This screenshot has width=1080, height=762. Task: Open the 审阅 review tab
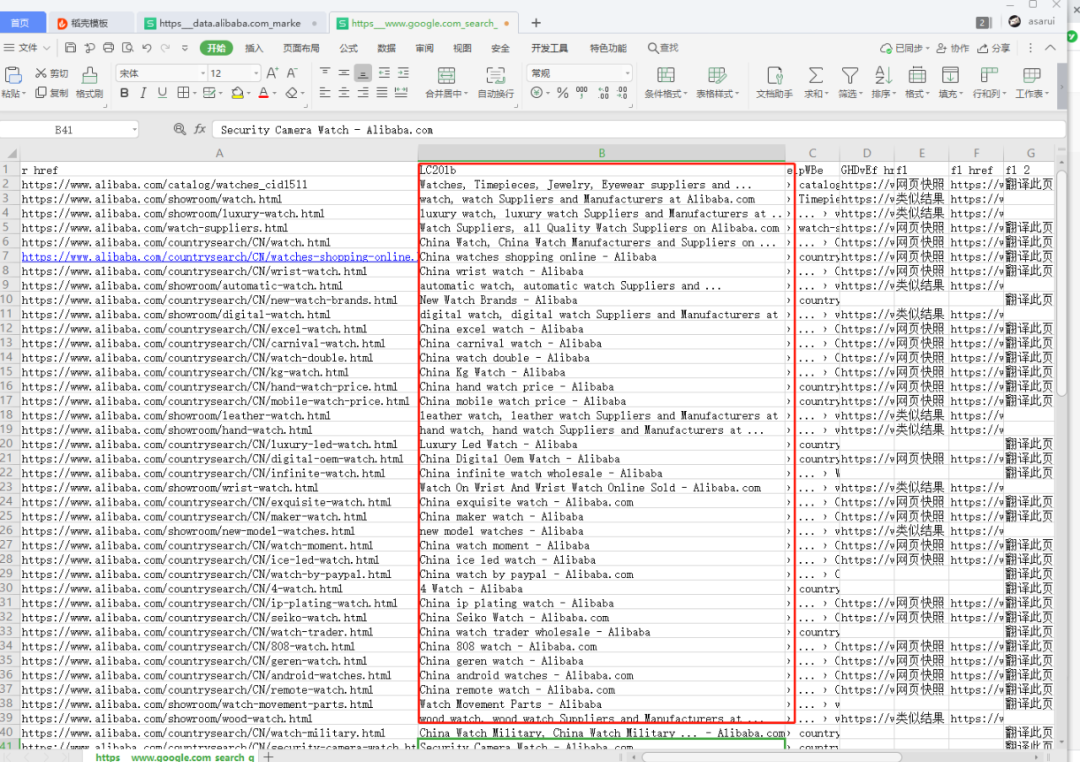click(x=424, y=48)
